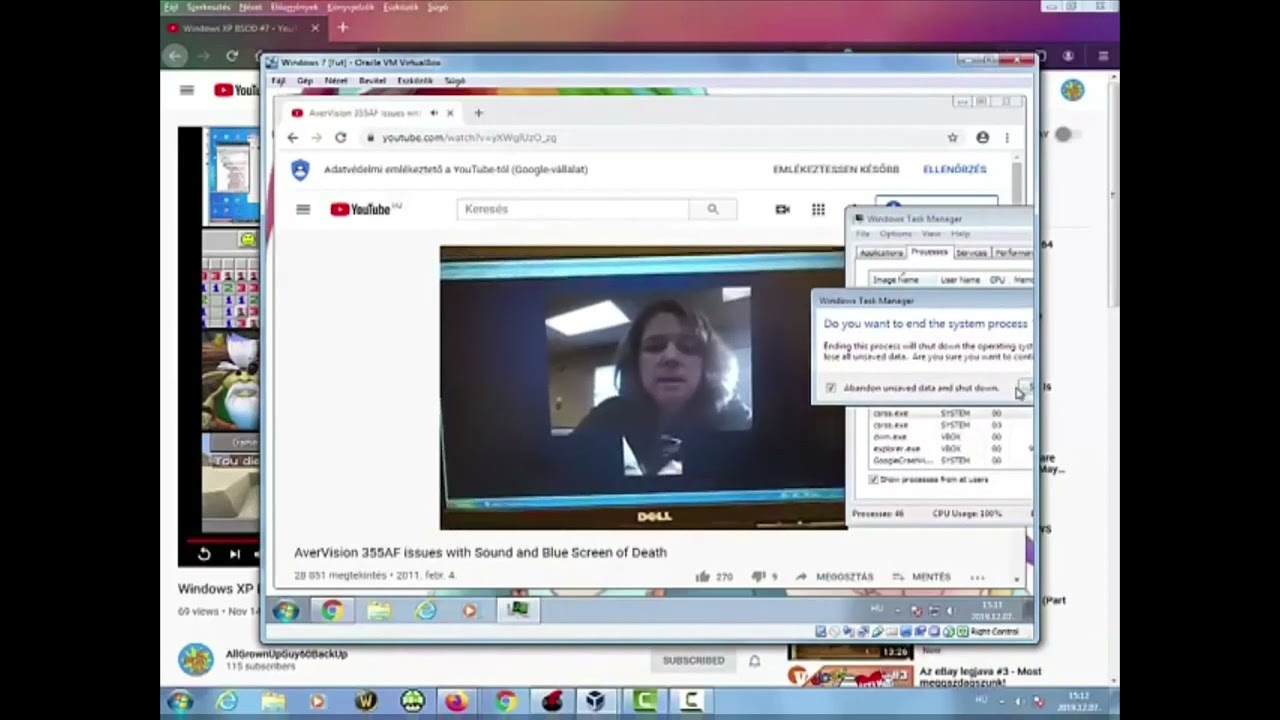Open the View menu in Task Manager
Viewport: 1280px width, 720px height.
[x=931, y=234]
